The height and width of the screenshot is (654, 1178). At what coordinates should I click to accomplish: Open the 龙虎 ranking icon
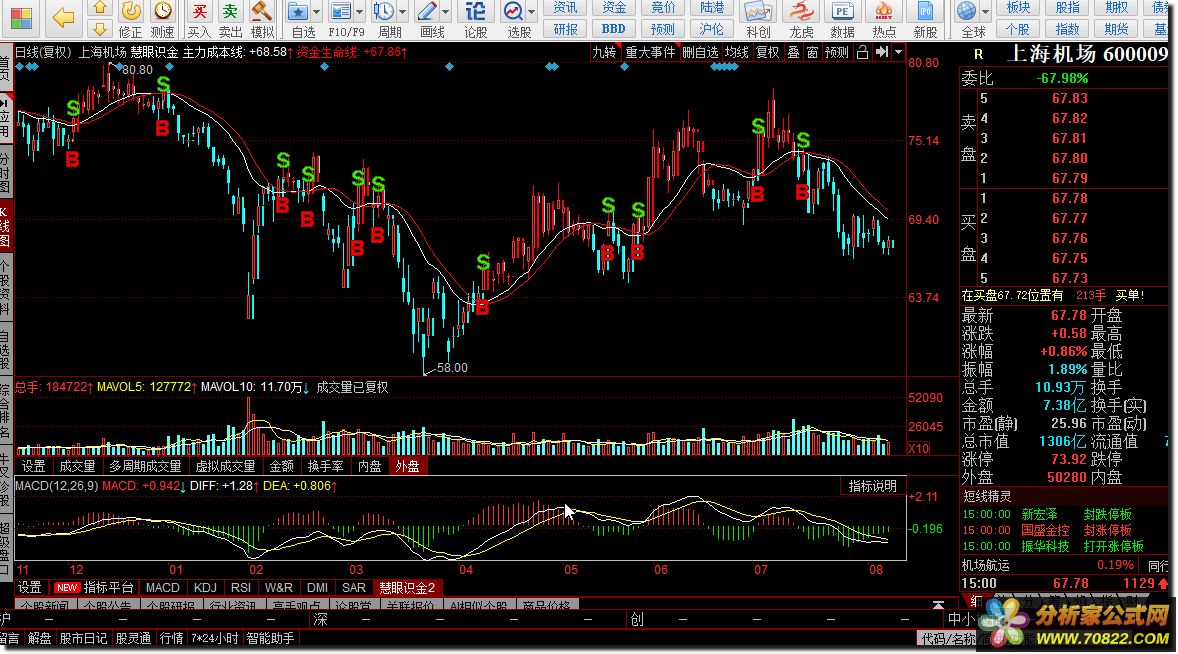(801, 20)
